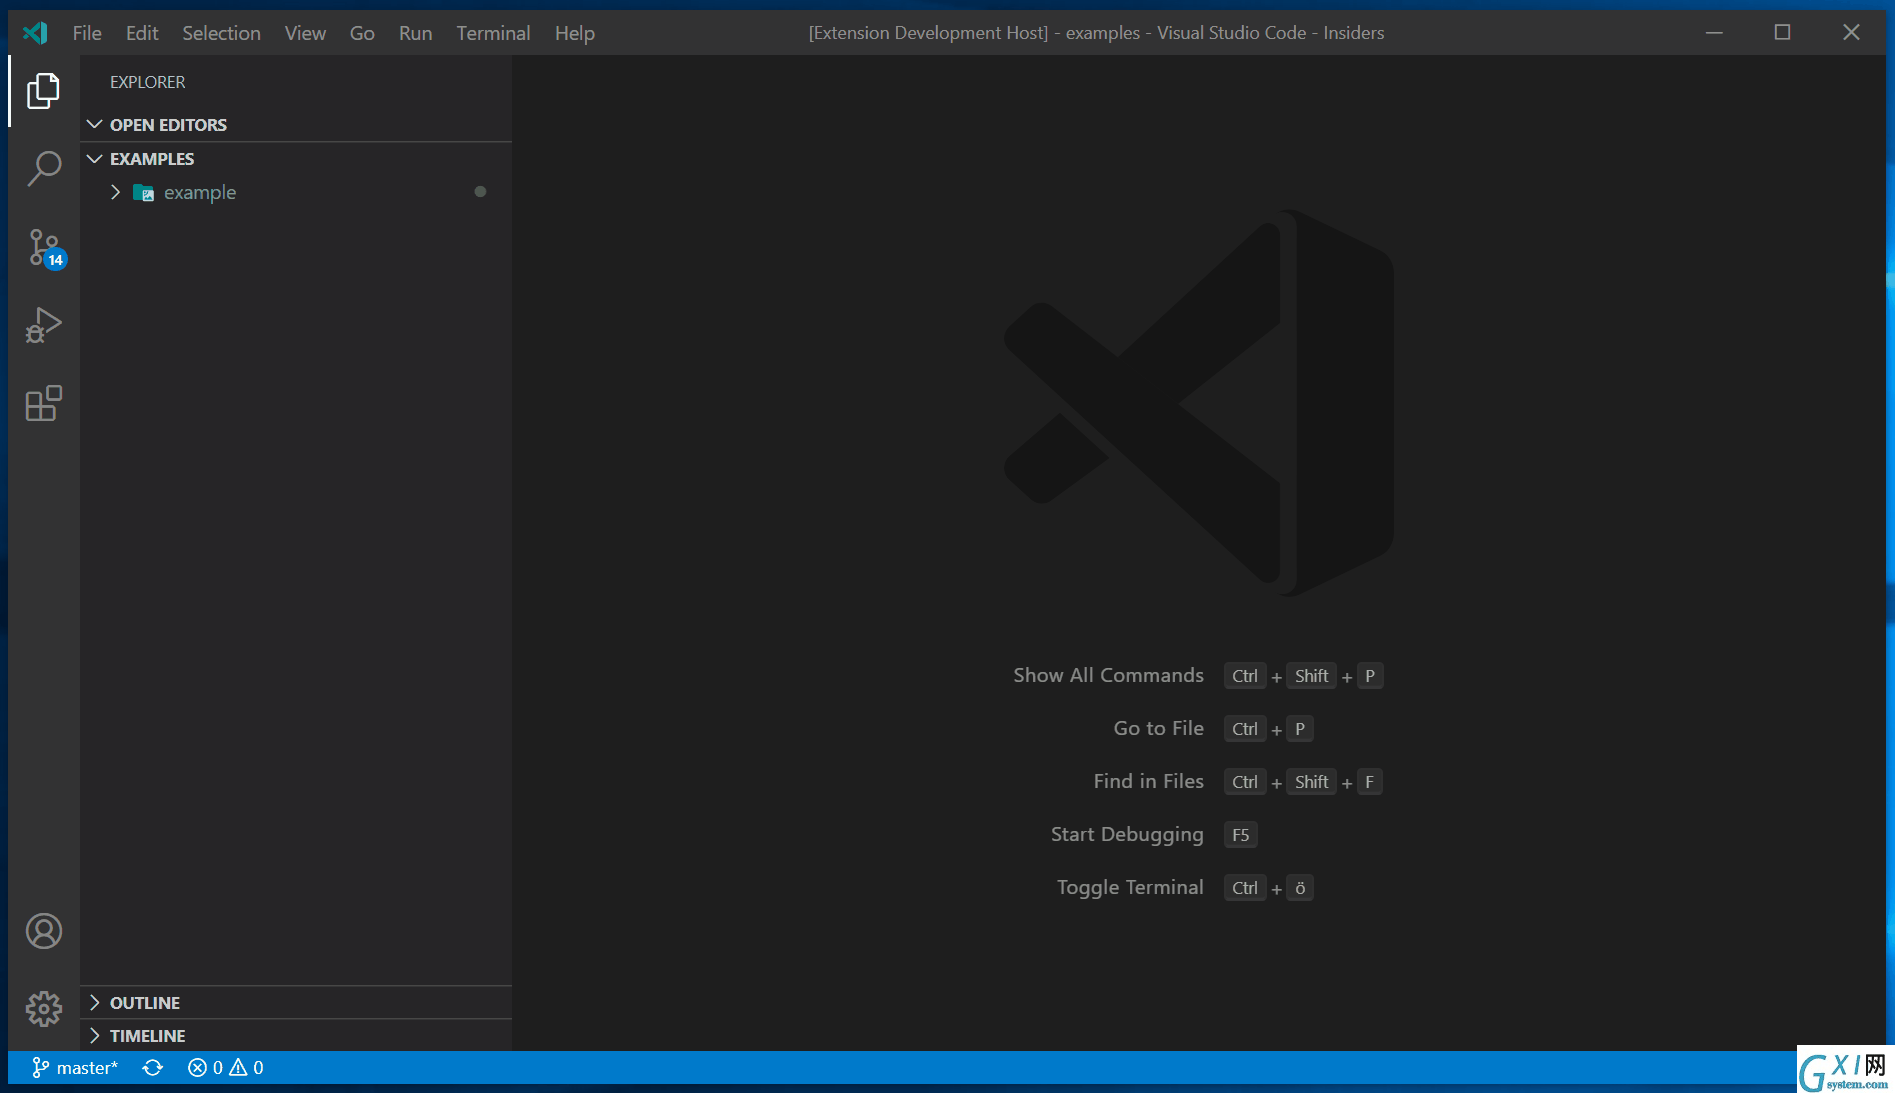Click the F5 key hint
Viewport: 1895px width, 1093px height.
[1241, 835]
